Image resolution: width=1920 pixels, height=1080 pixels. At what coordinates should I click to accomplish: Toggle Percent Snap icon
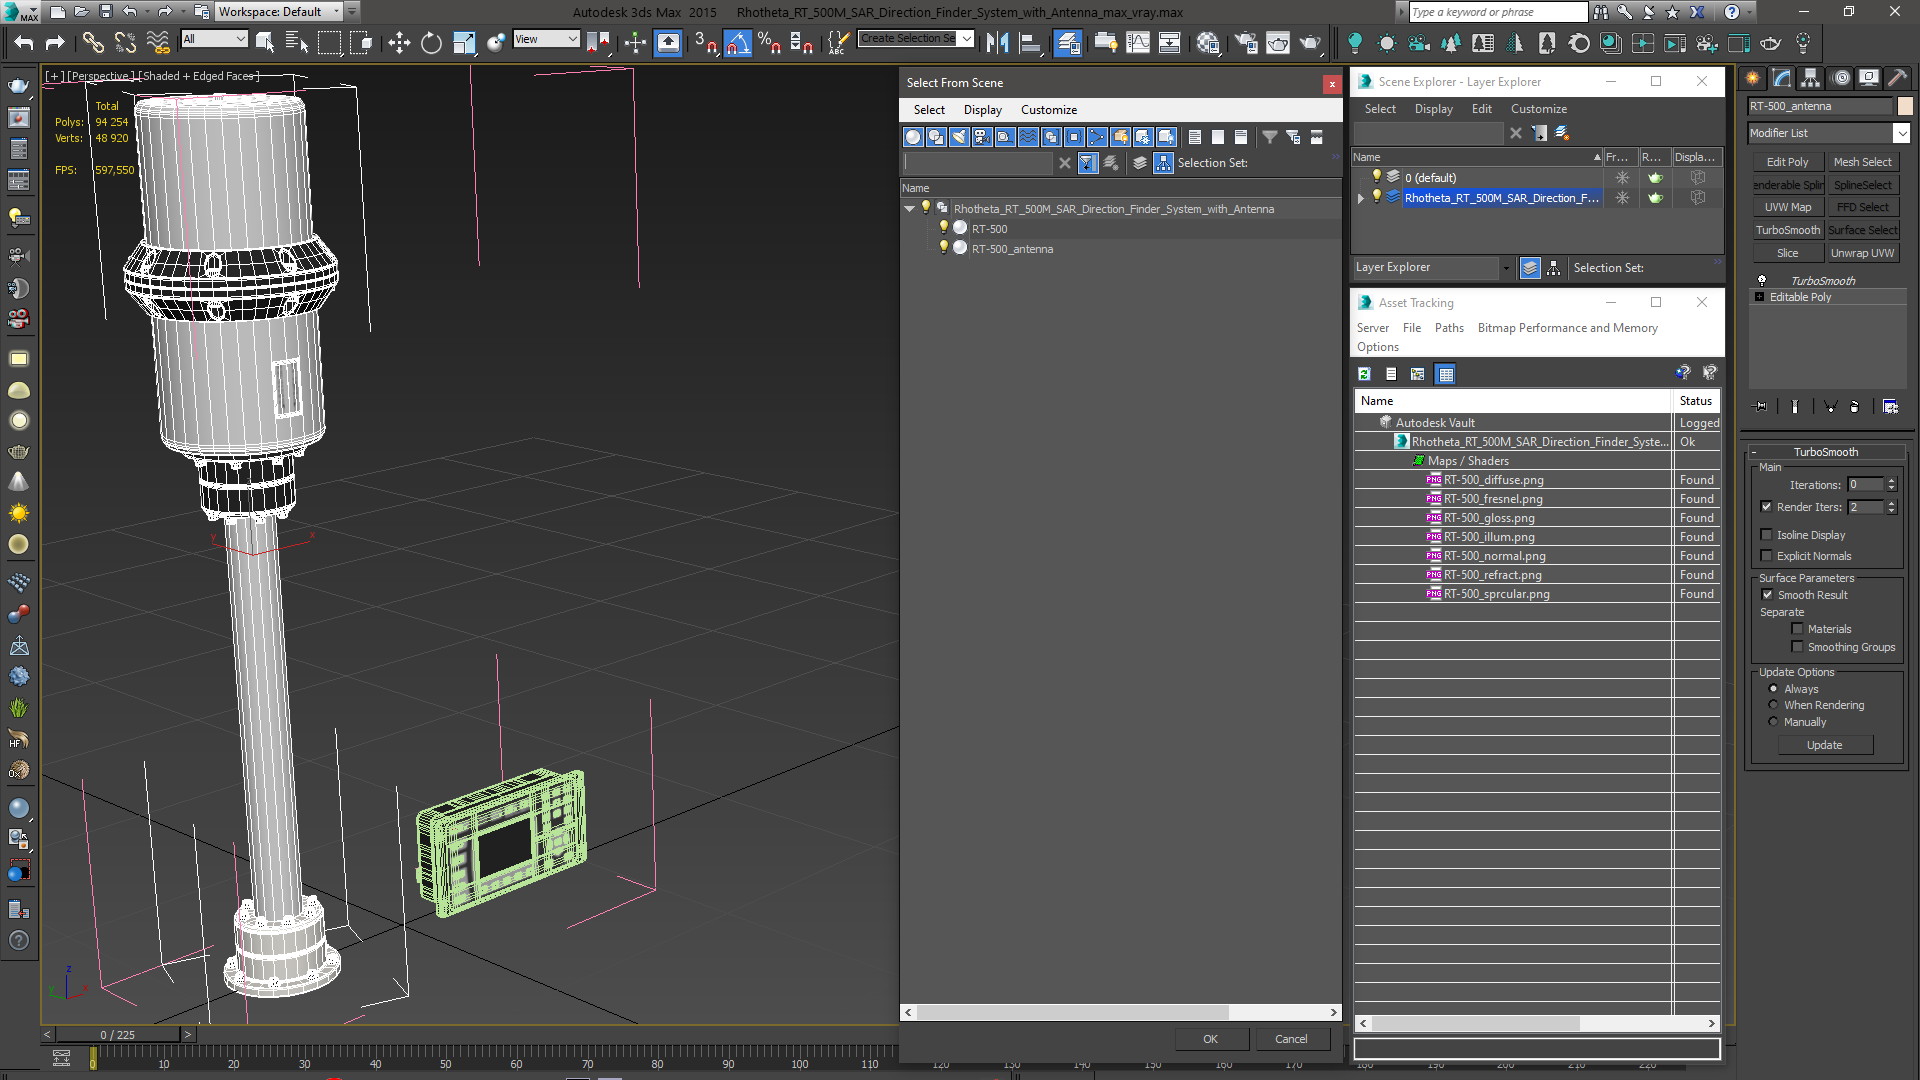pyautogui.click(x=769, y=42)
